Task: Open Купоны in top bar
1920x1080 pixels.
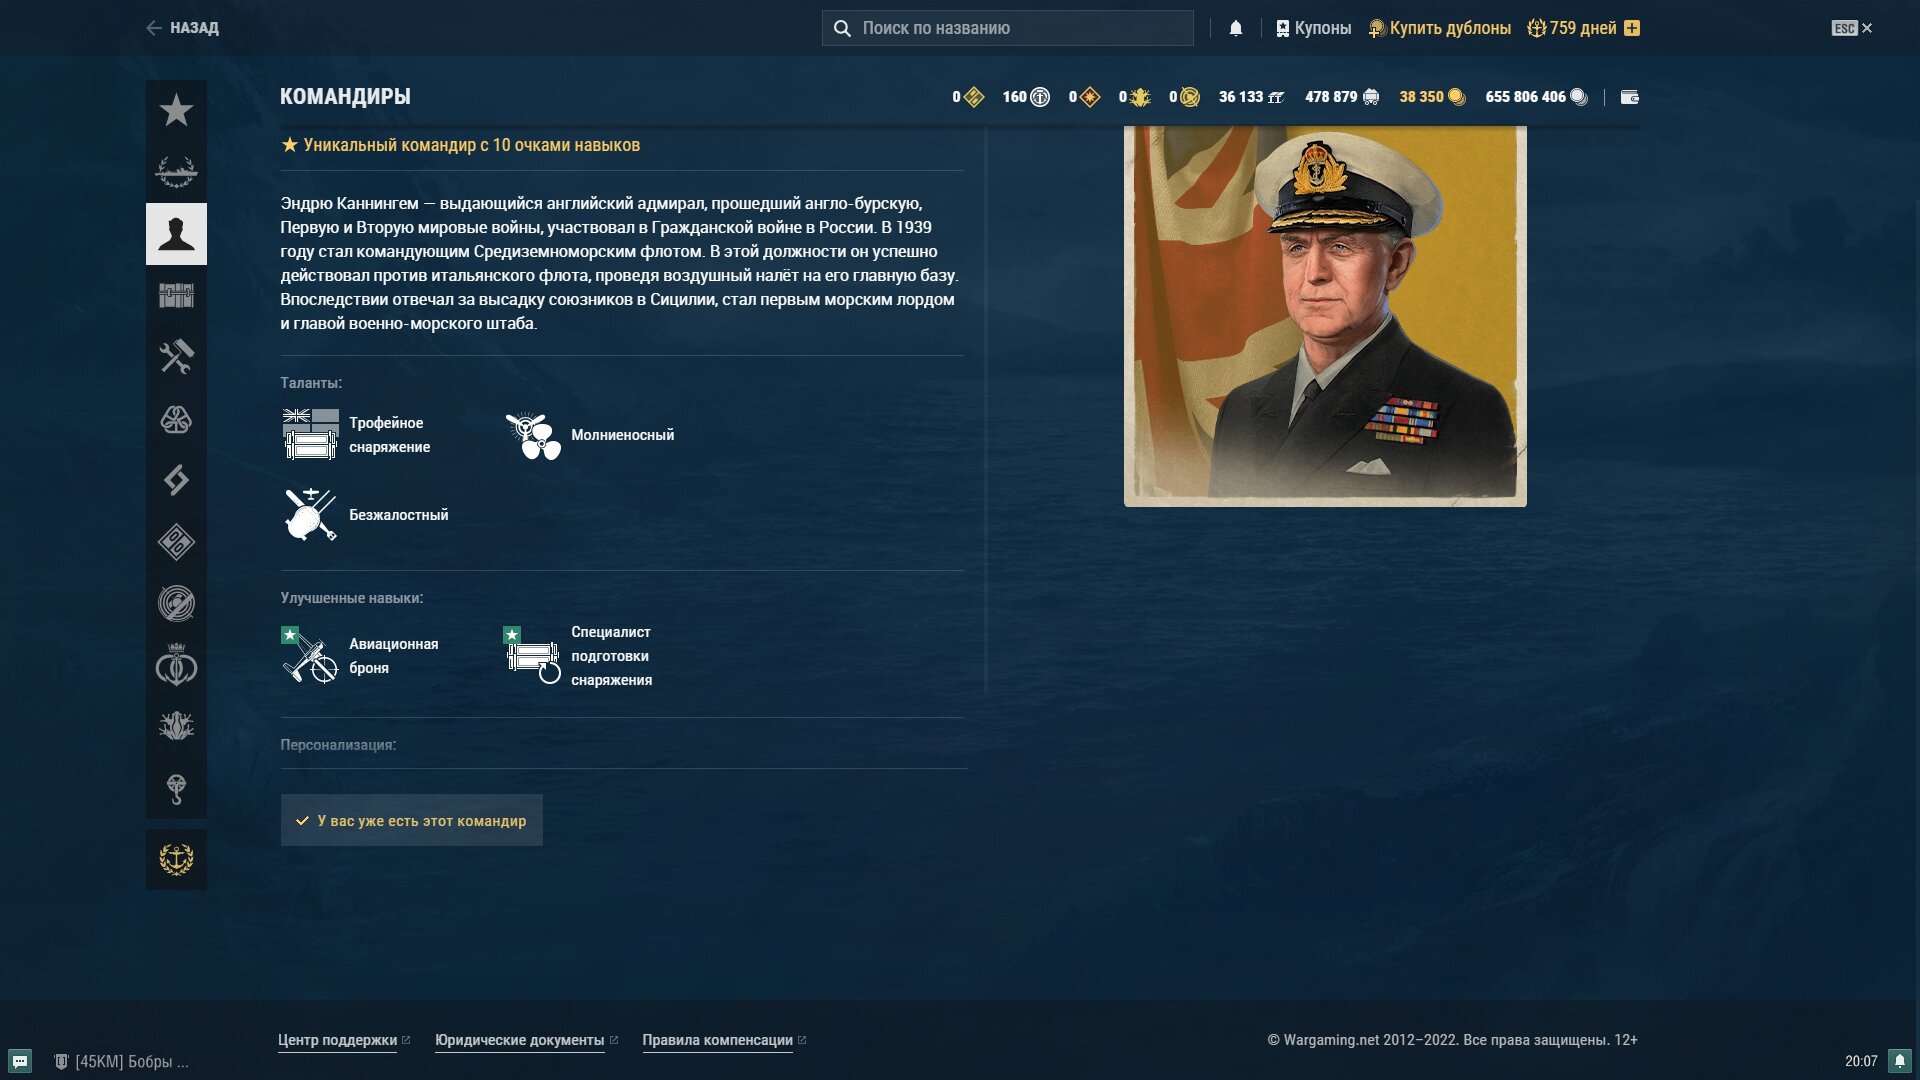Action: pyautogui.click(x=1313, y=28)
